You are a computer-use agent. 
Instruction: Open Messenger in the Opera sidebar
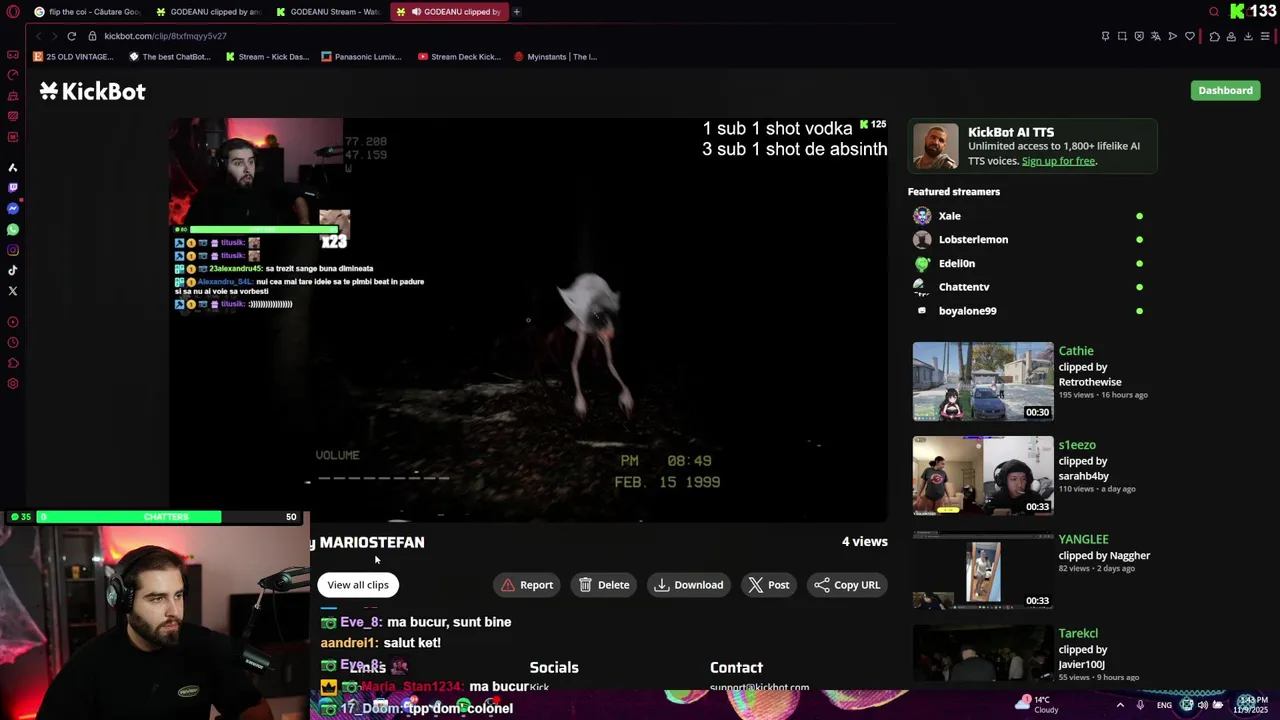13,209
